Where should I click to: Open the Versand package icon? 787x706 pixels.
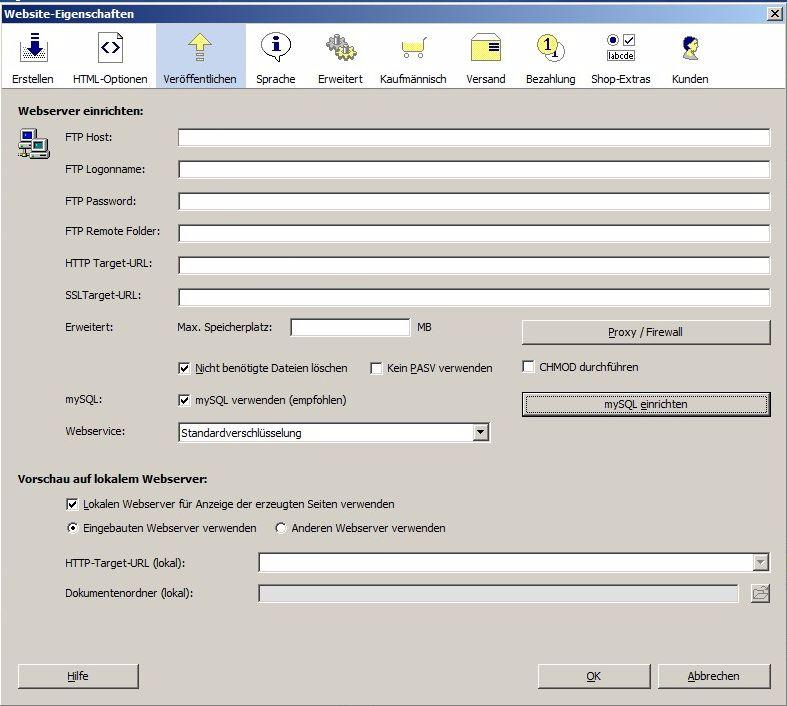486,48
